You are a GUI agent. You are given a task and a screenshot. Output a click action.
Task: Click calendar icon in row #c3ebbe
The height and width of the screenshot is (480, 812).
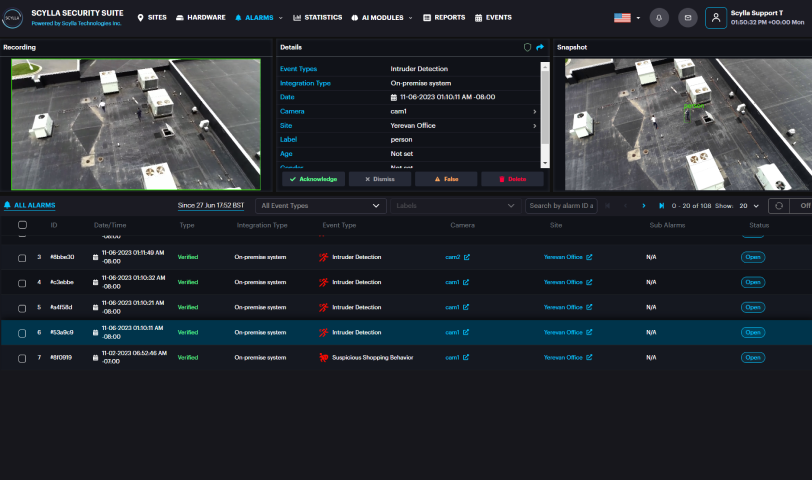coord(95,282)
